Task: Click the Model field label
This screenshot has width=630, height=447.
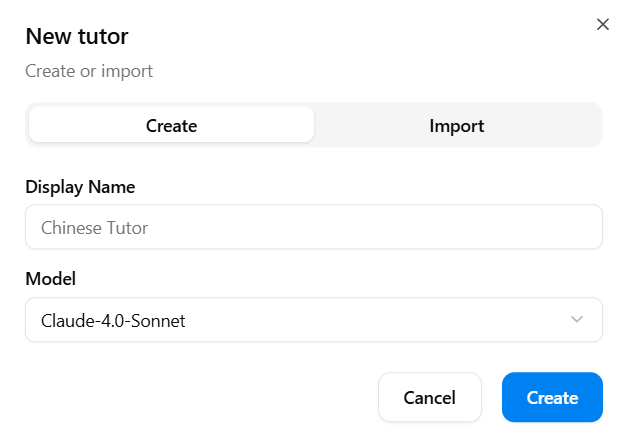Action: [x=50, y=279]
